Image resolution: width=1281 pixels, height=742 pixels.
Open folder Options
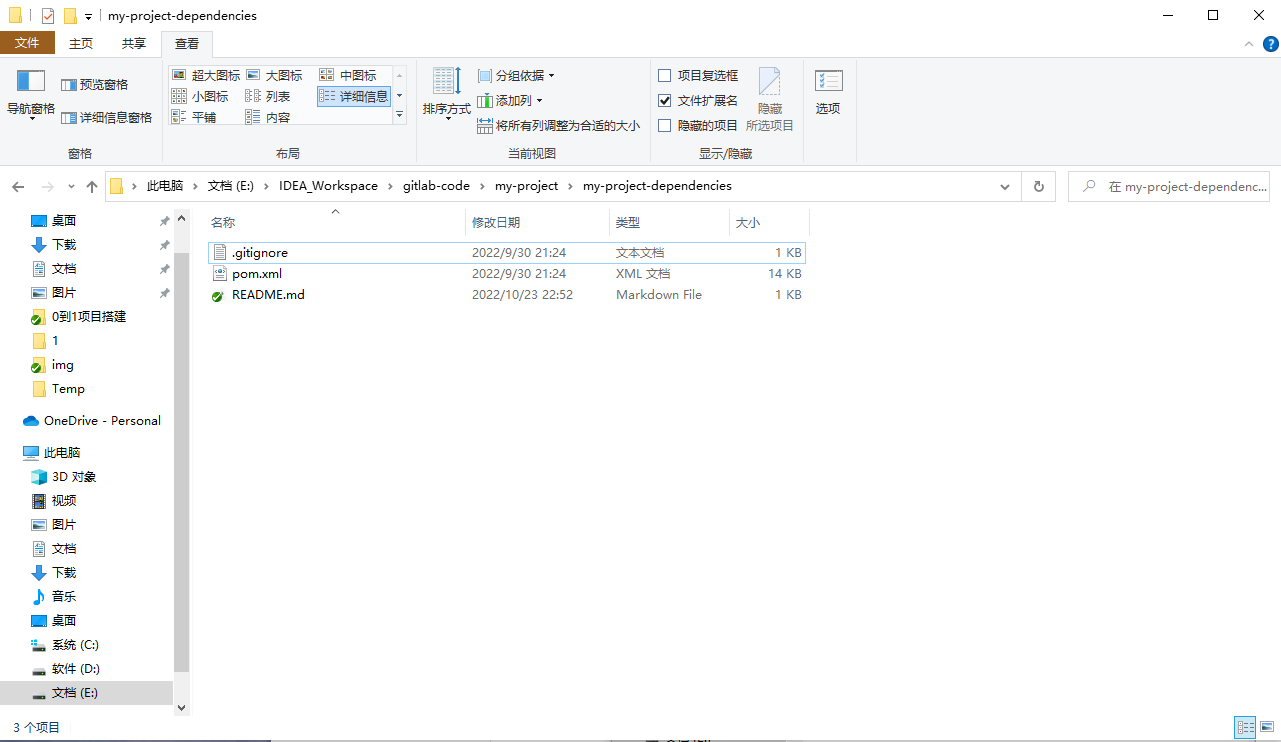click(x=828, y=95)
